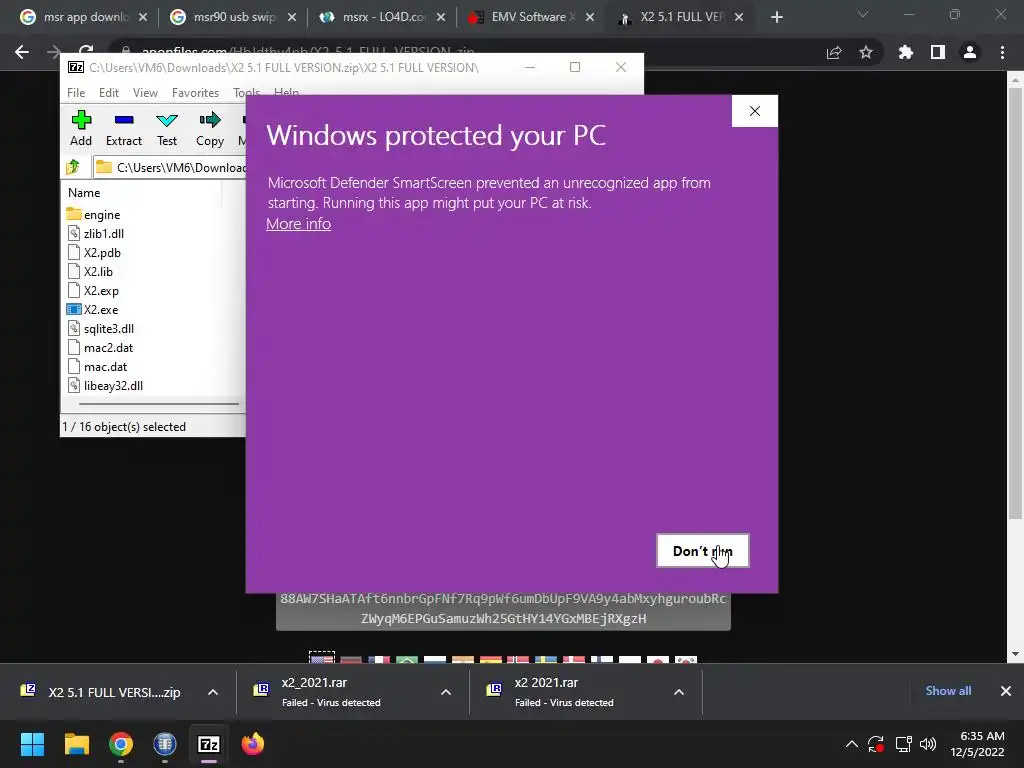Close the EMV Software tab
The image size is (1024, 768).
(x=590, y=18)
